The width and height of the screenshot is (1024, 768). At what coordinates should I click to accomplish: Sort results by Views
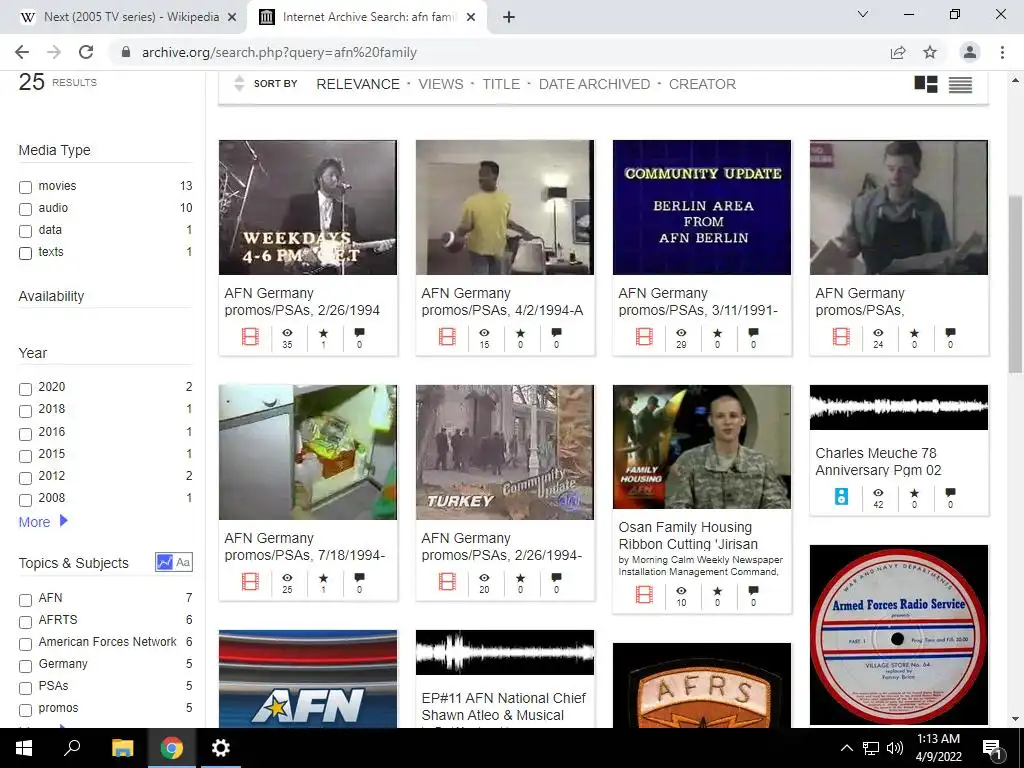tap(441, 84)
